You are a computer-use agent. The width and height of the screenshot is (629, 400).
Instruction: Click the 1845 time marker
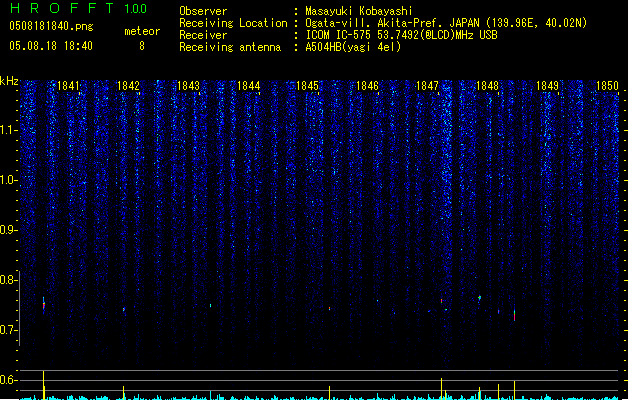[307, 86]
